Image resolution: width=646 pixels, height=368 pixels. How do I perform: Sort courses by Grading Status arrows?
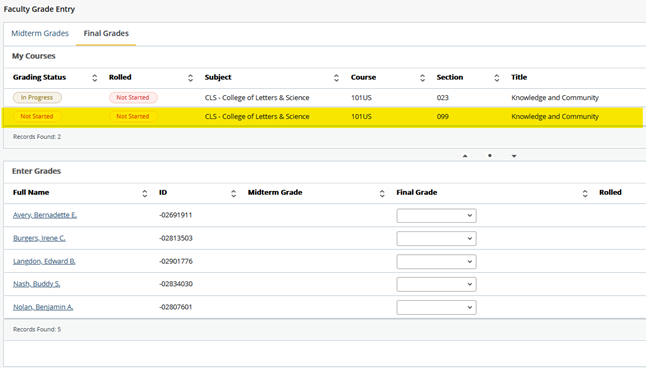click(x=94, y=78)
